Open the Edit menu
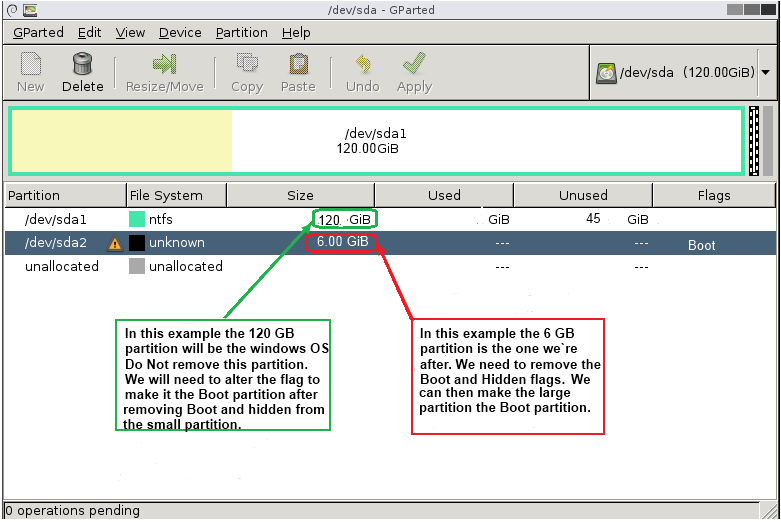The image size is (781, 522). coord(90,32)
